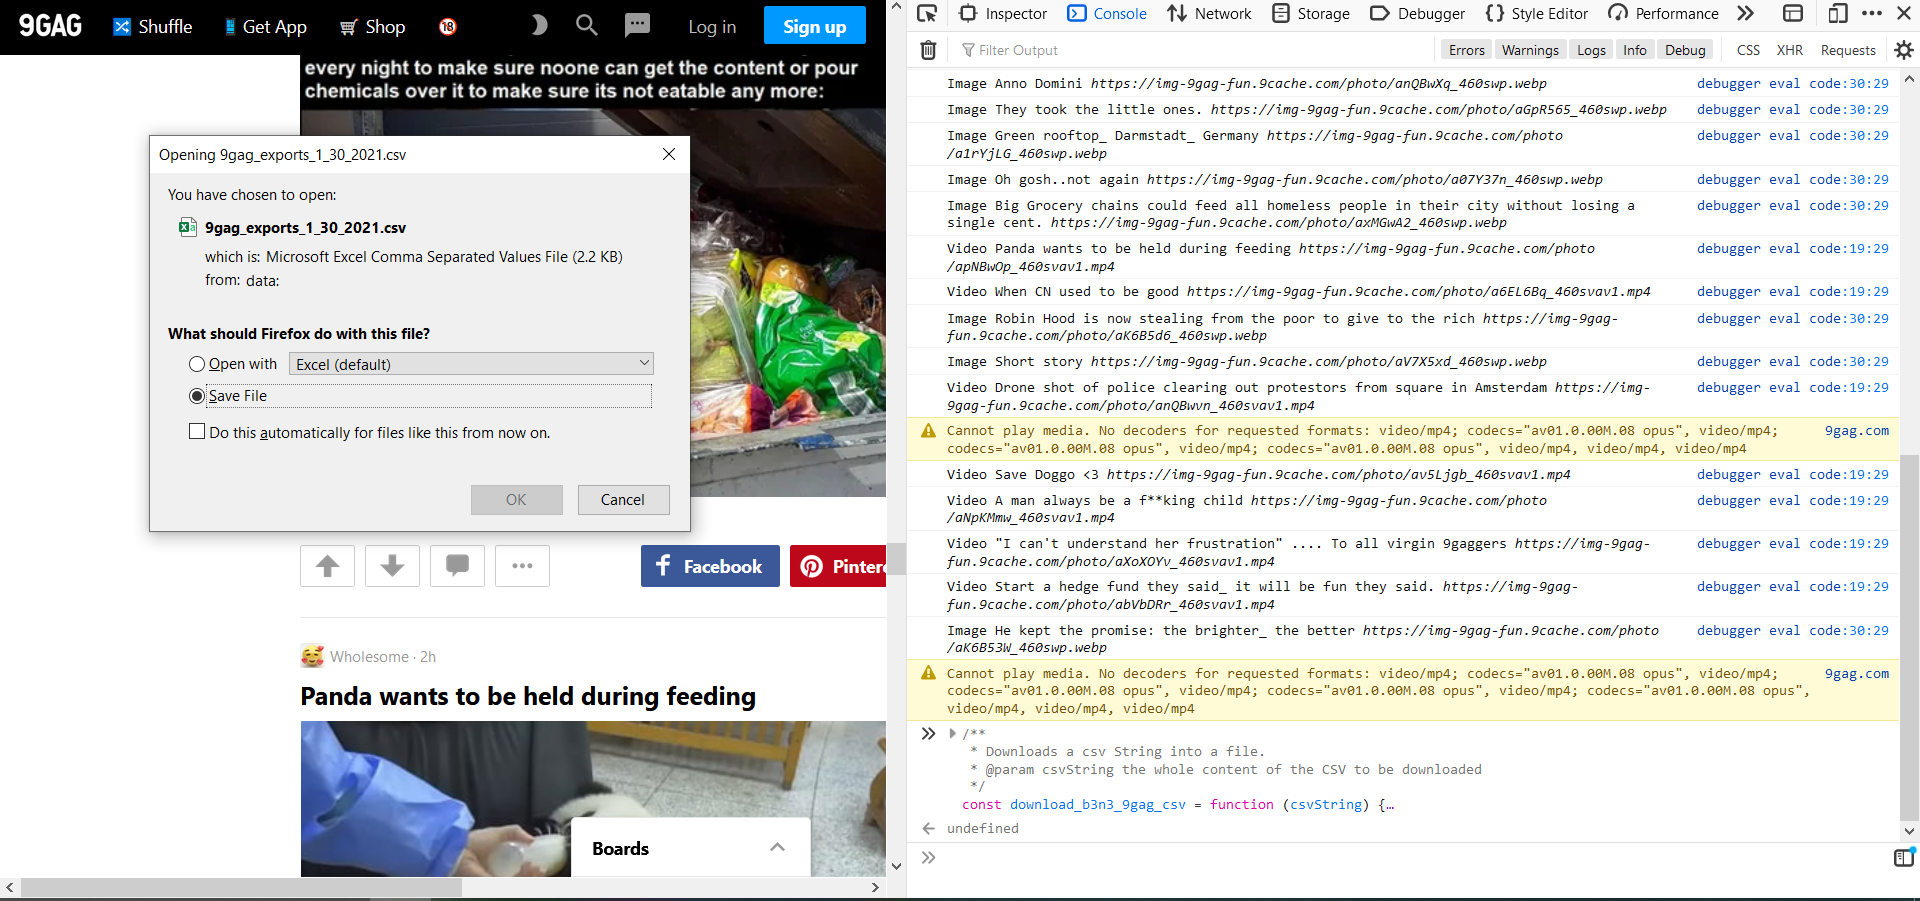This screenshot has height=901, width=1920.
Task: Toggle multi-line editor mode icon
Action: (x=1904, y=857)
